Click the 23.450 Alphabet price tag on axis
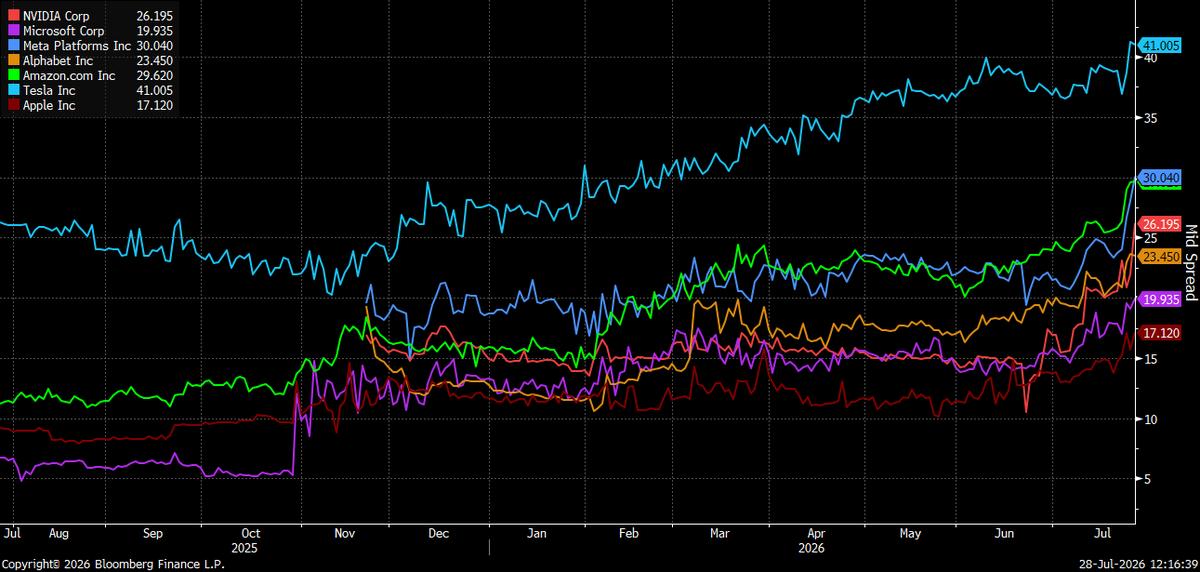1200x572 pixels. click(x=1161, y=257)
